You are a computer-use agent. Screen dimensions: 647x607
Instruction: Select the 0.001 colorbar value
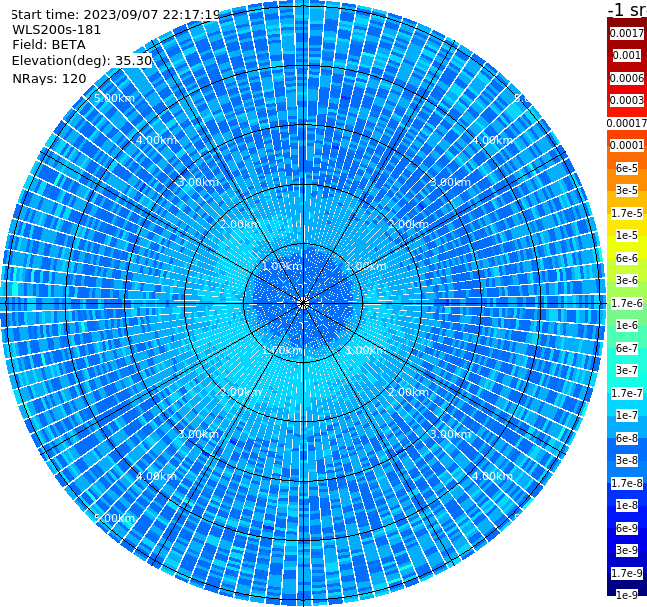tap(627, 55)
